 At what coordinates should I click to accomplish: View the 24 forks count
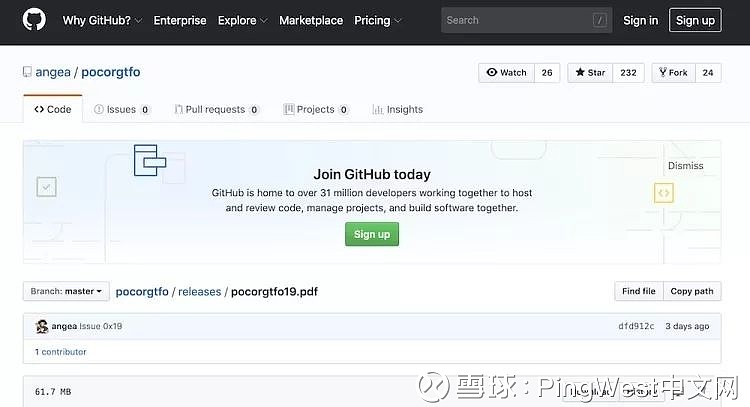point(708,73)
